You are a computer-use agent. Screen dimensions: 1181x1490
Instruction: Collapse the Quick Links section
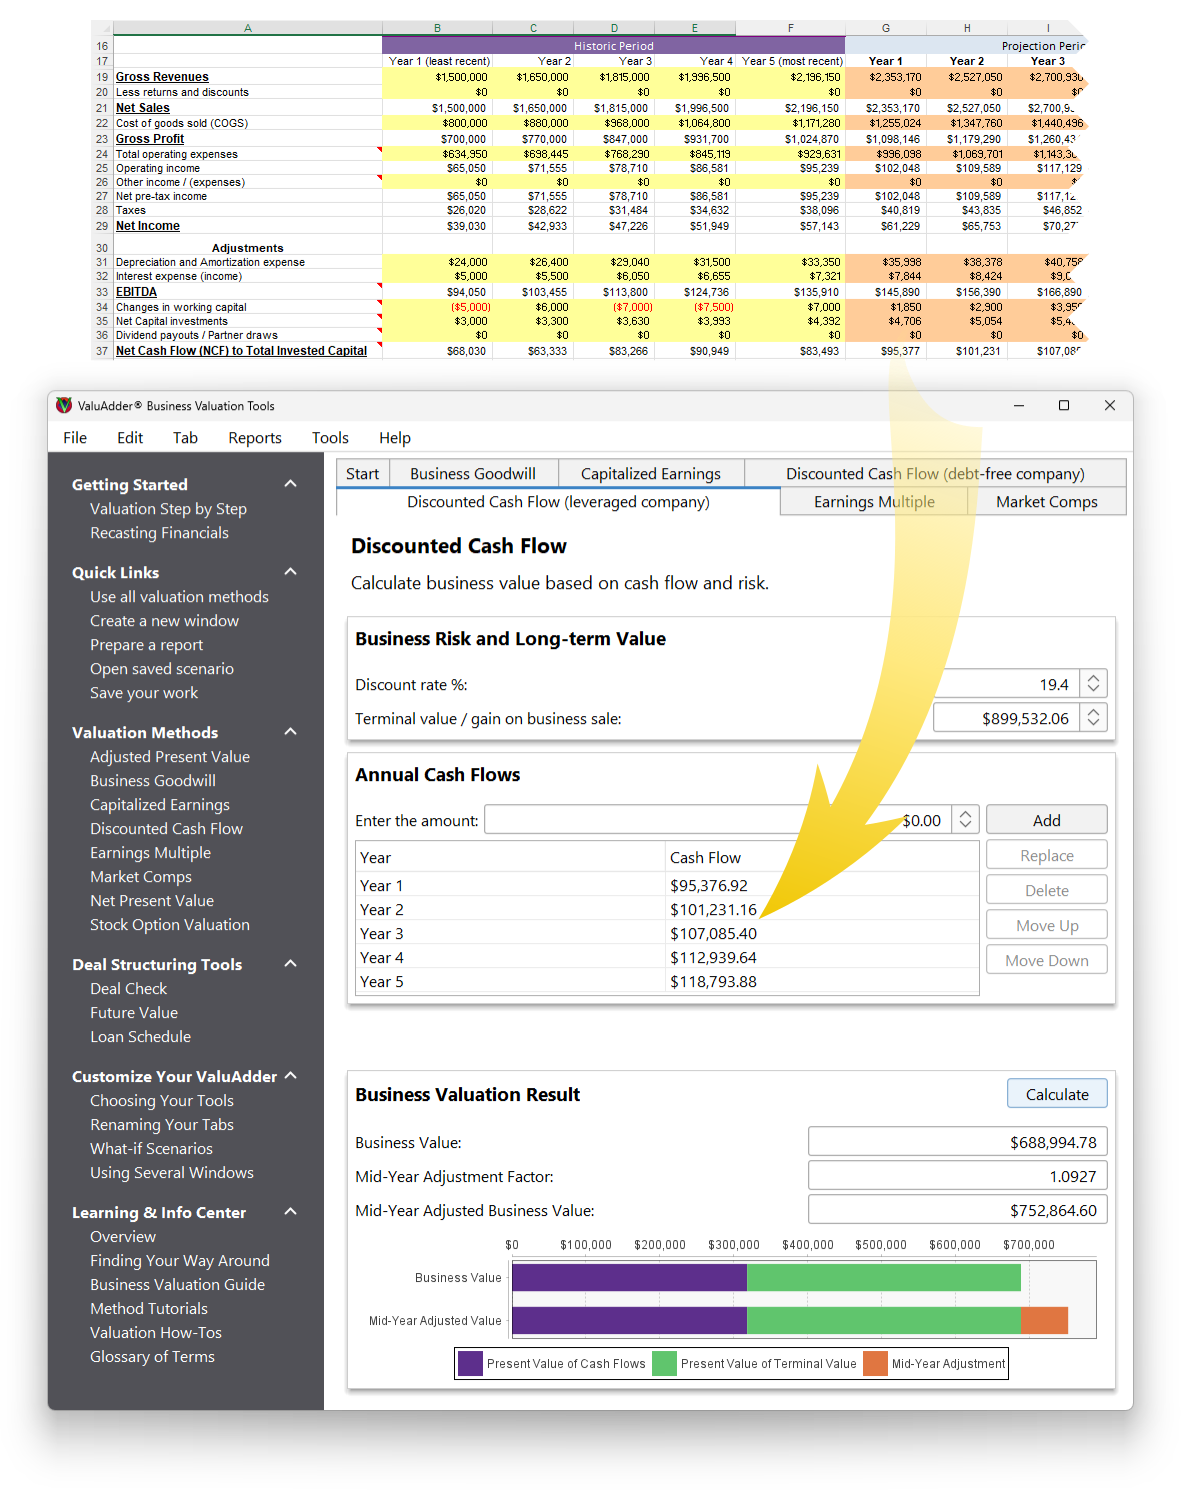click(x=291, y=572)
